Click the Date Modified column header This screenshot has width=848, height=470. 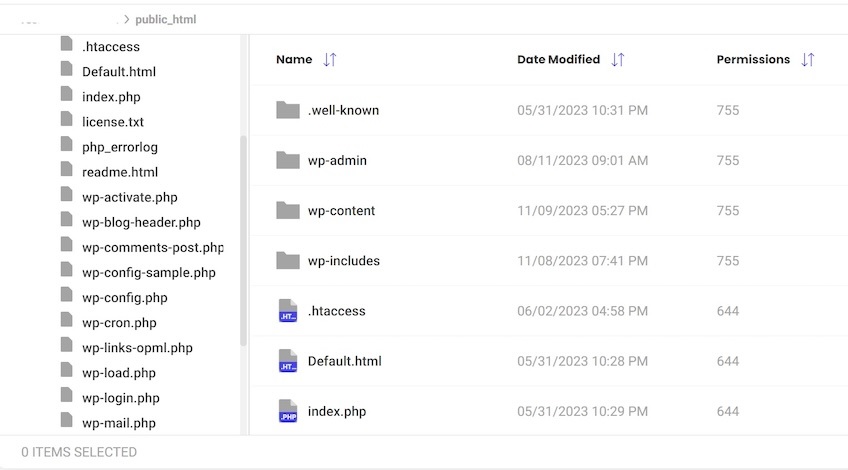click(559, 59)
